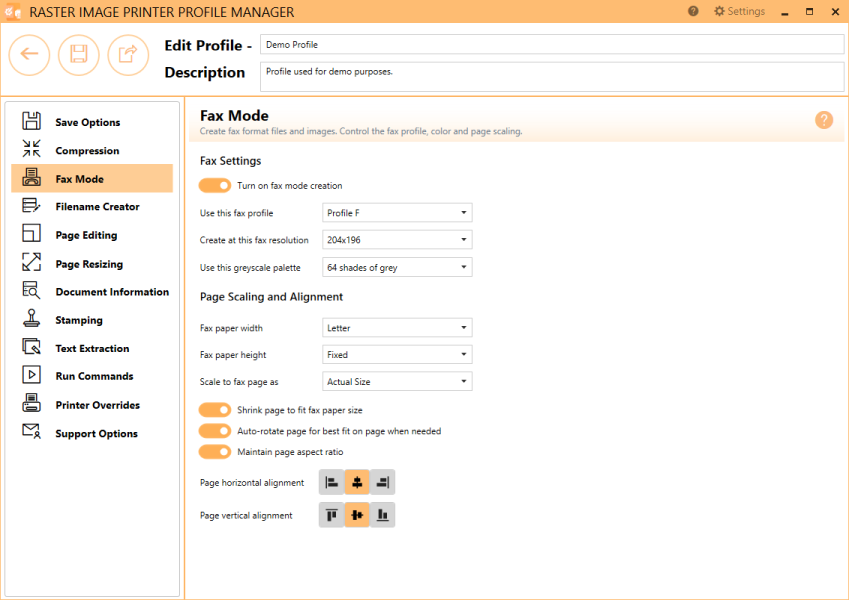Align page horizontally to the left
Screen dimensions: 849x600
pyautogui.click(x=332, y=482)
